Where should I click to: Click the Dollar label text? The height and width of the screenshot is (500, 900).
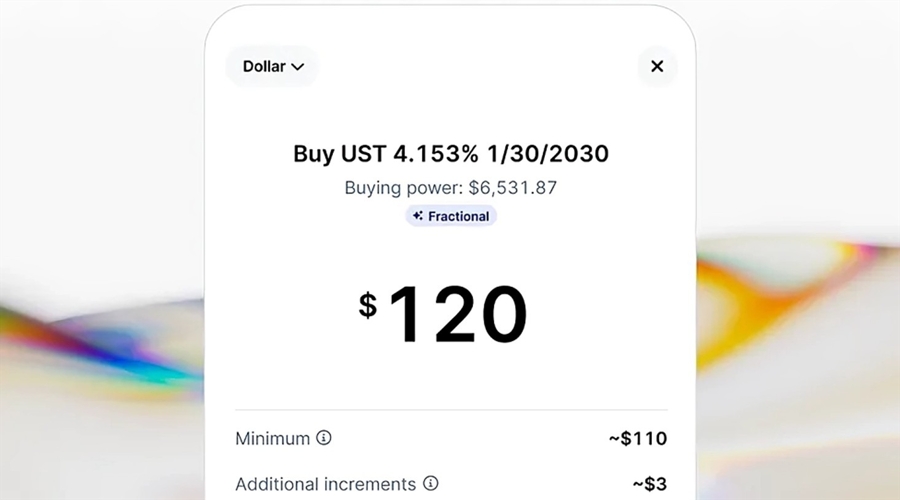[x=264, y=67]
